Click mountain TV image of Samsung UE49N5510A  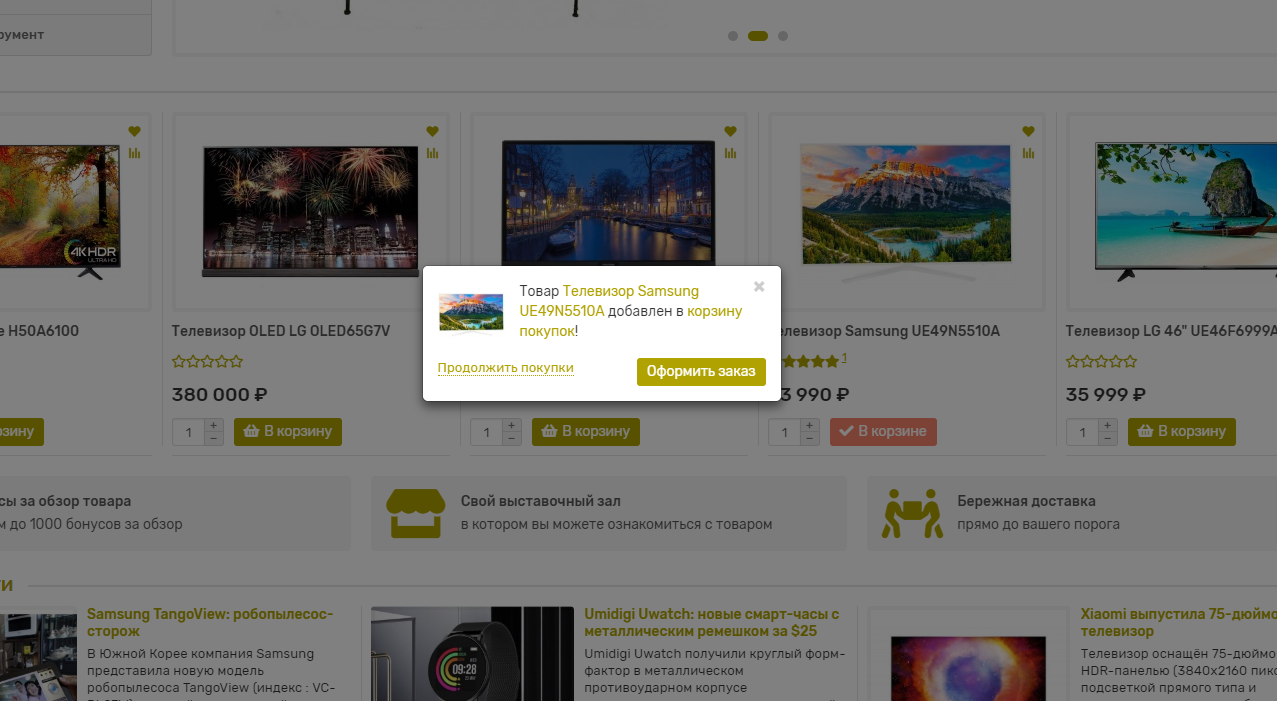[x=907, y=211]
